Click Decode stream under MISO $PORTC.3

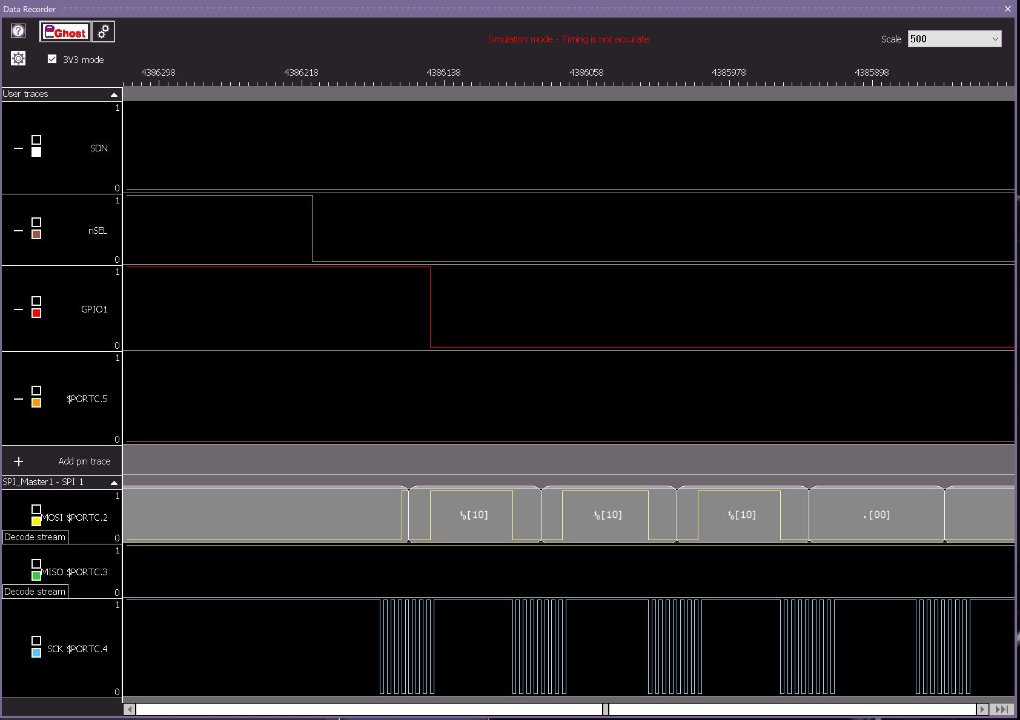point(35,591)
